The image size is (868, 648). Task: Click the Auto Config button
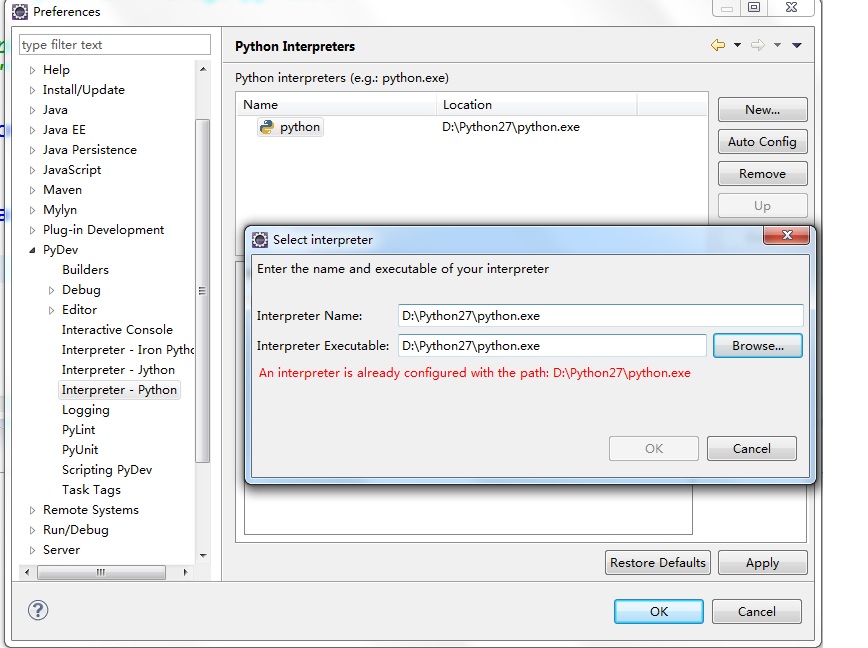click(x=762, y=142)
